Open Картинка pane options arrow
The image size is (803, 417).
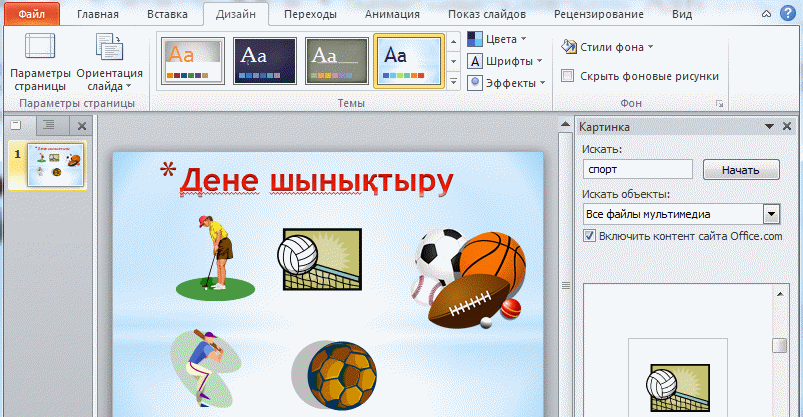click(769, 127)
